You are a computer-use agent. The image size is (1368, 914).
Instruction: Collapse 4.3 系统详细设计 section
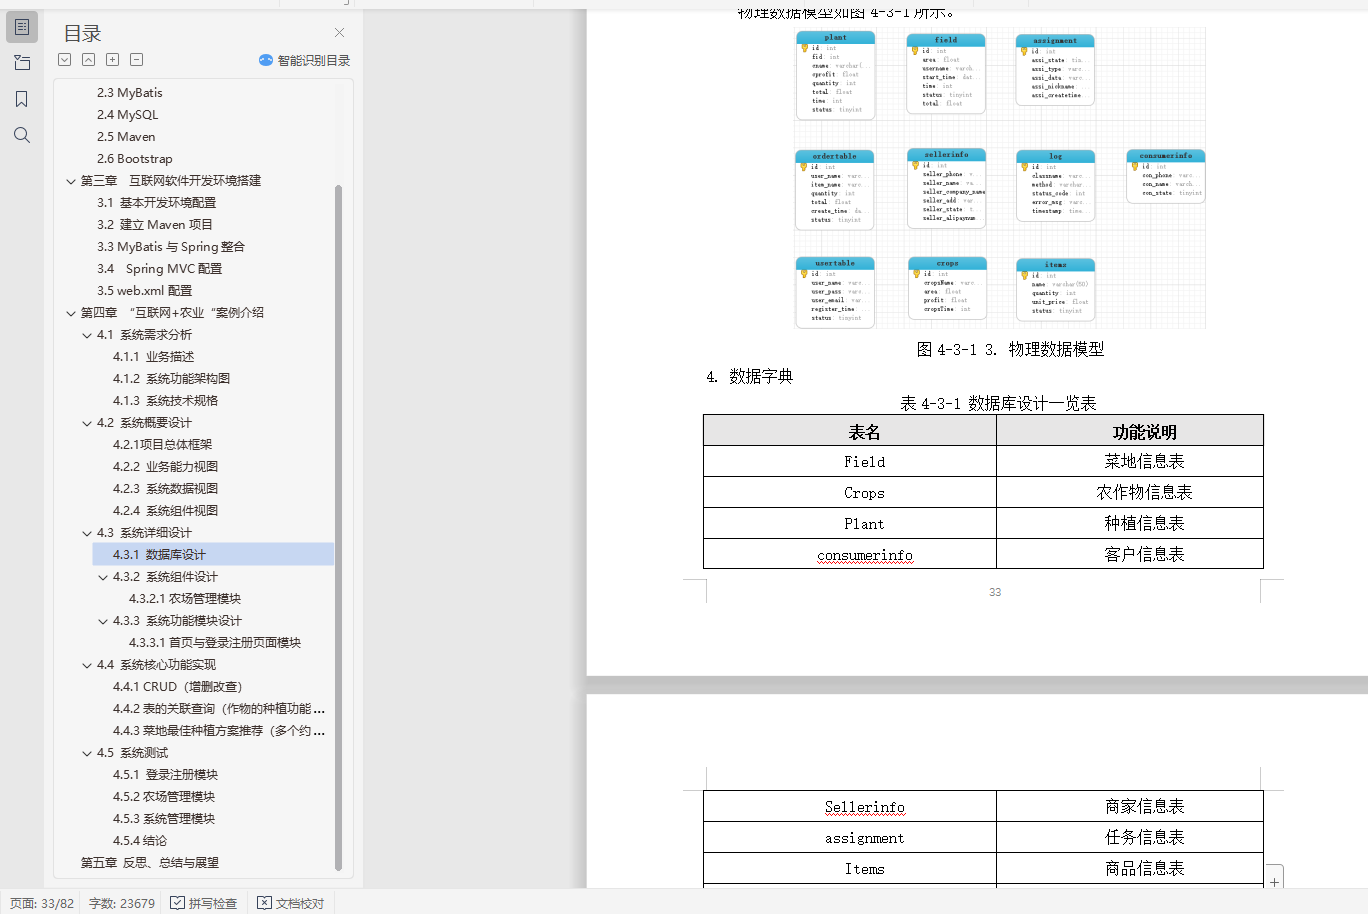[x=87, y=533]
